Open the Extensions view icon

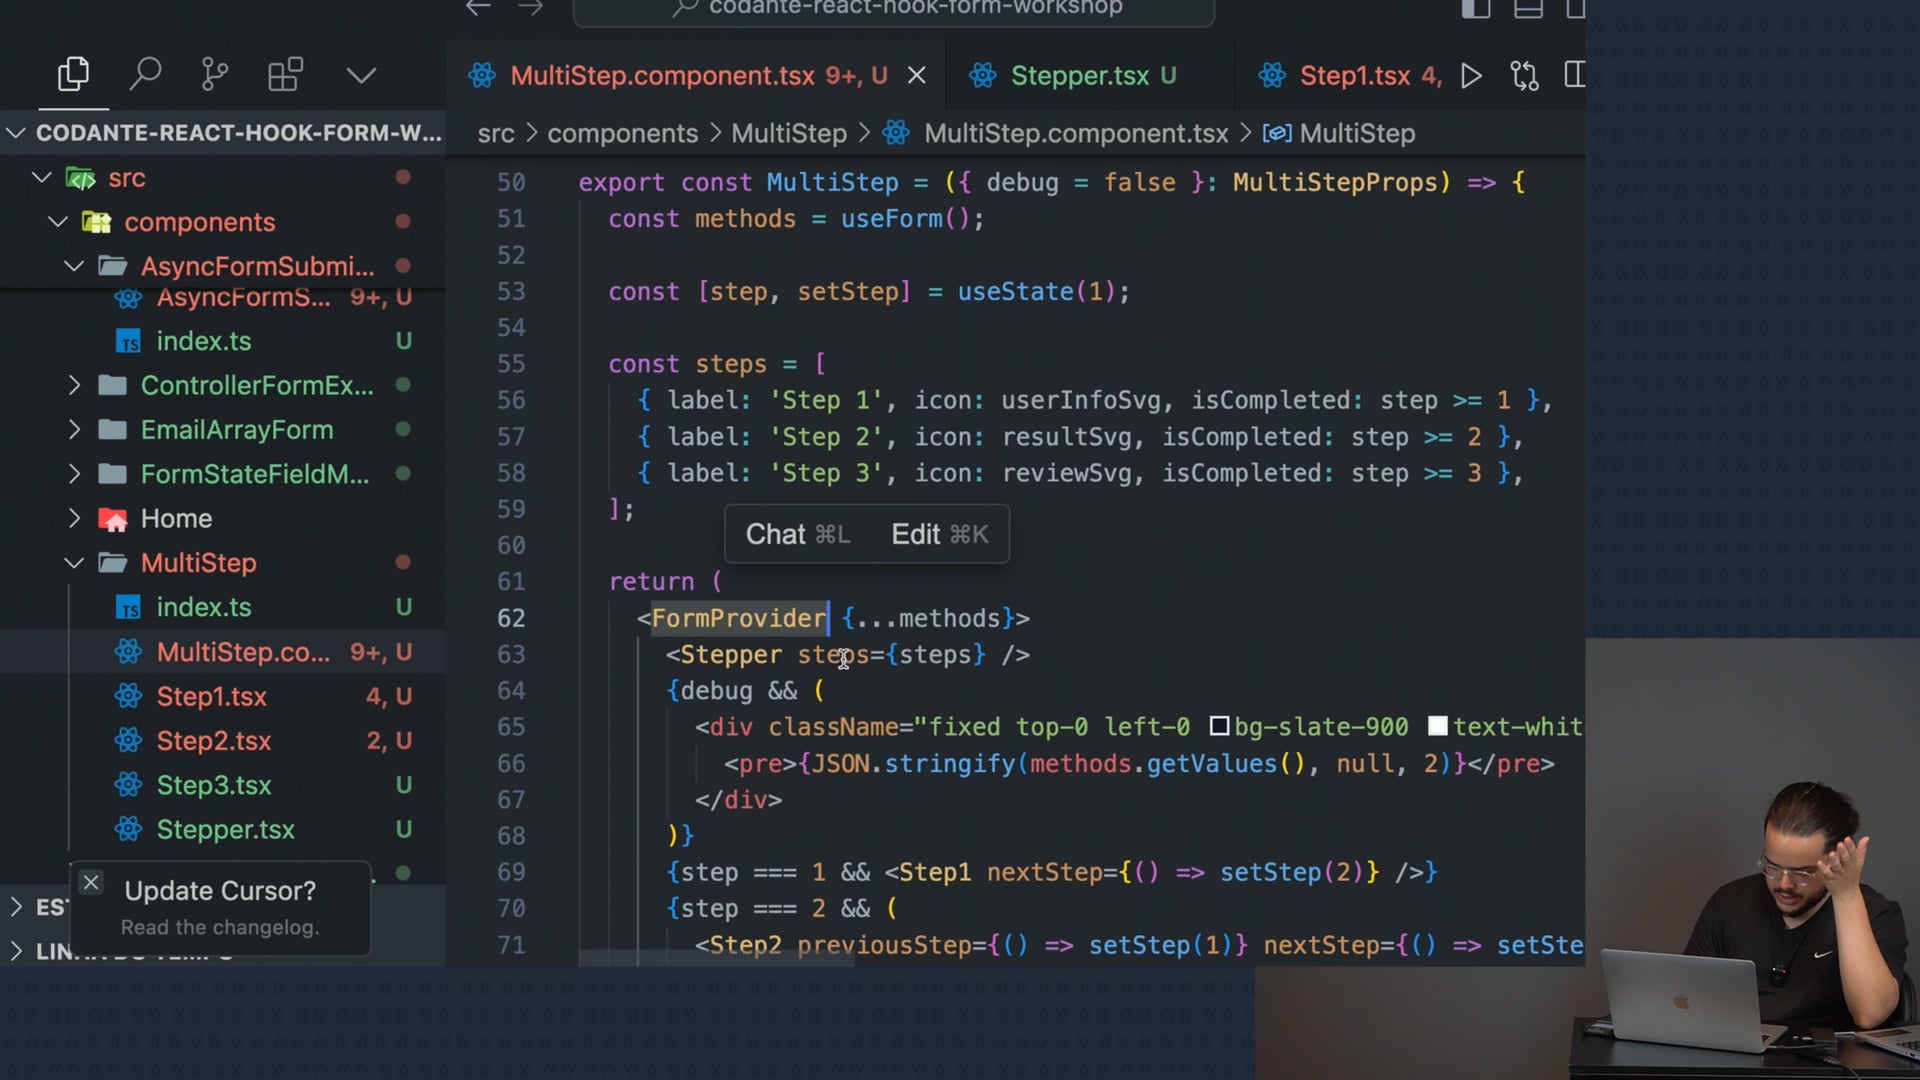click(x=285, y=75)
